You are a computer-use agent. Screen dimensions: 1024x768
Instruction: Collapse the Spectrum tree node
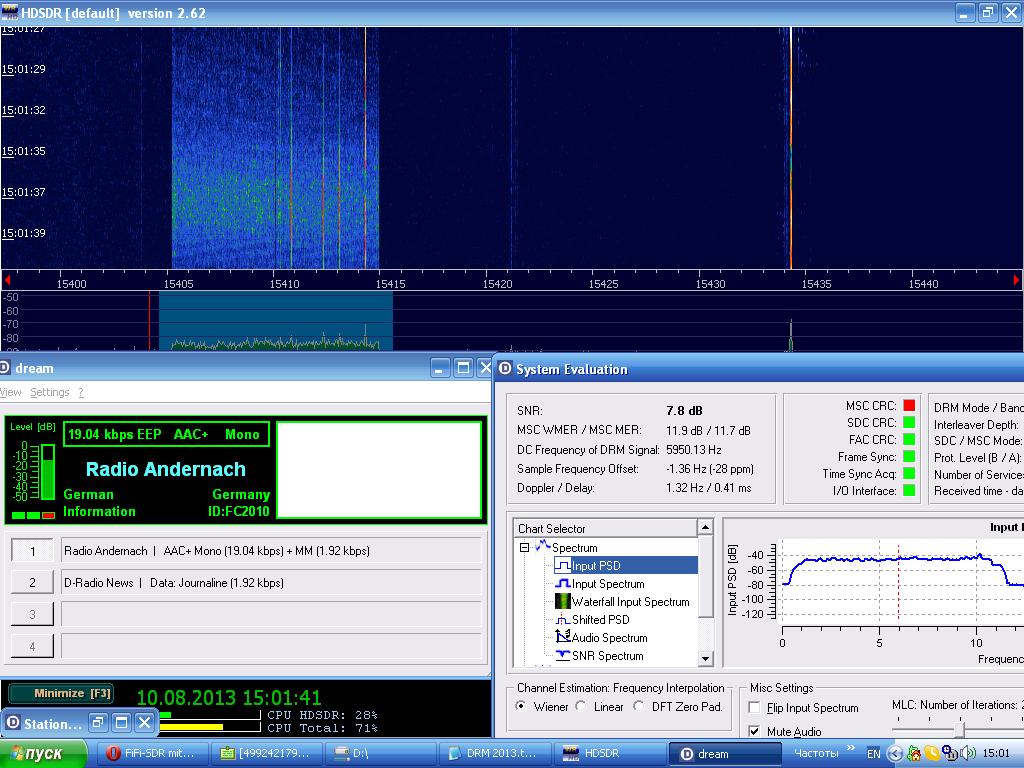[524, 547]
